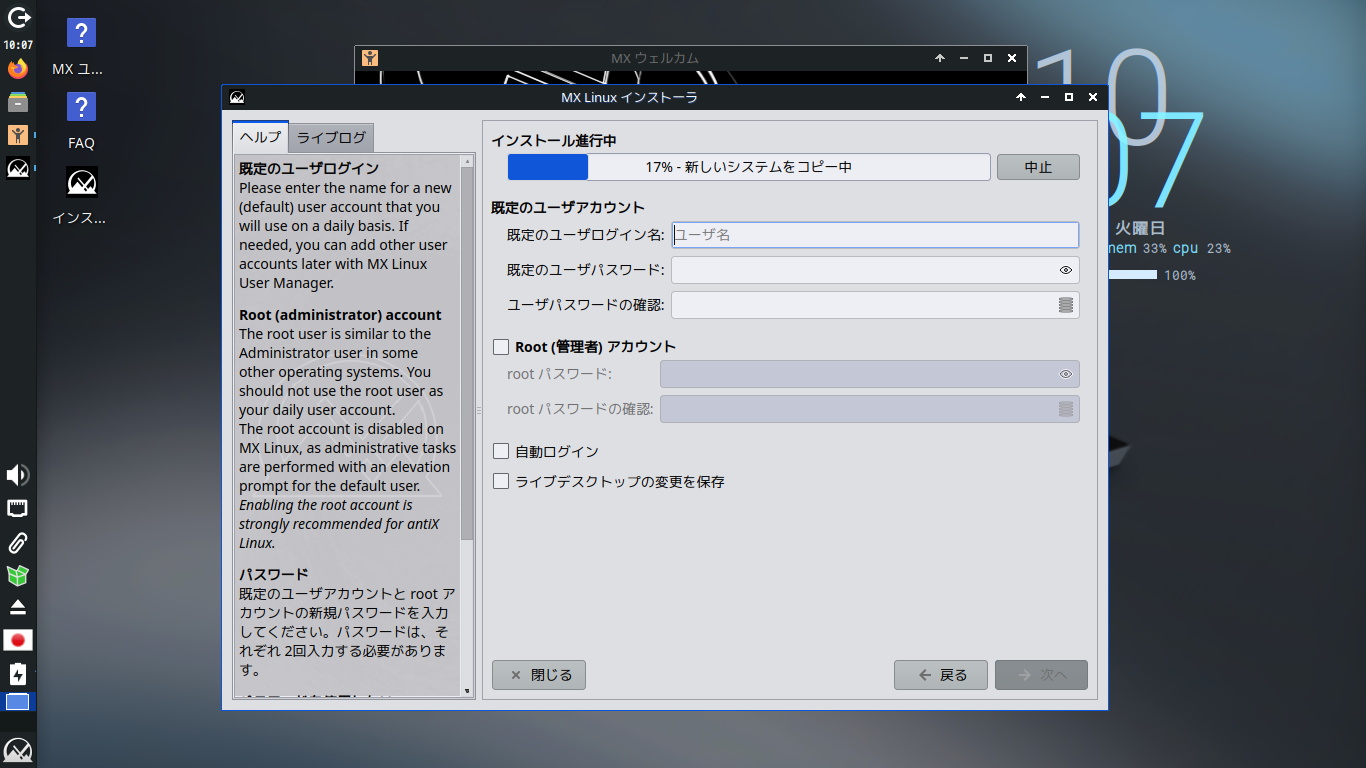1366x768 pixels.
Task: Click the root パスワード input field
Action: coord(870,374)
